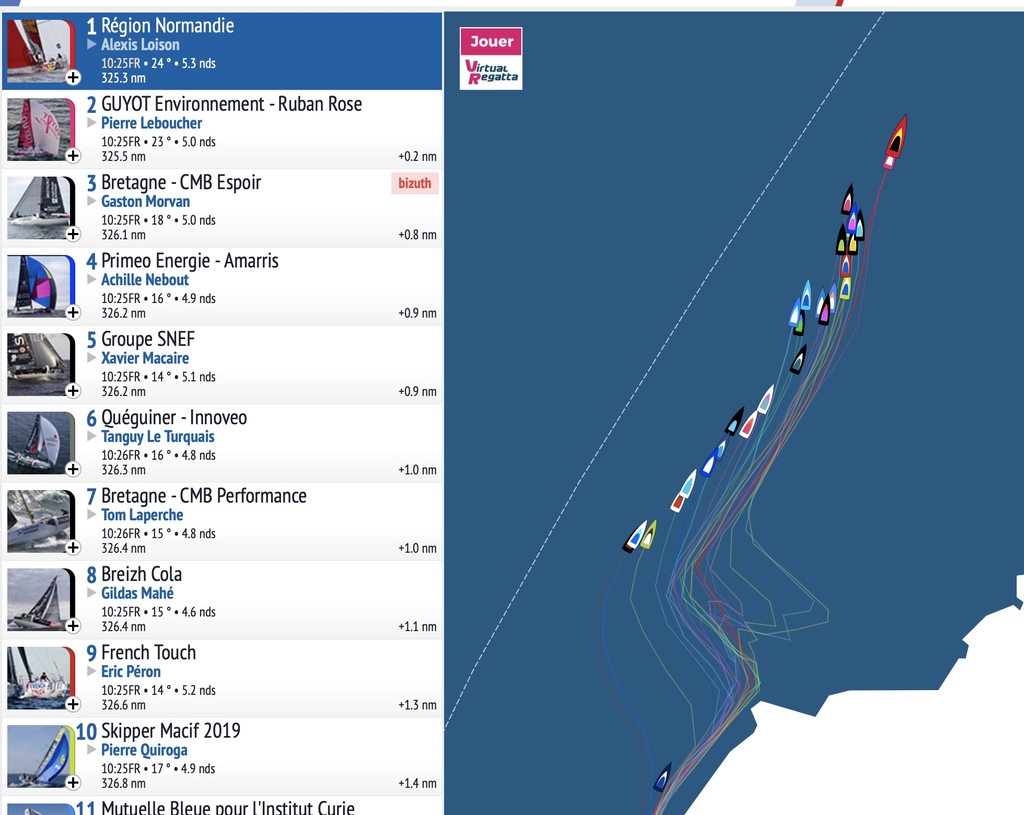Click plus icon on Région Normandie photo
The width and height of the screenshot is (1024, 815).
(73, 77)
